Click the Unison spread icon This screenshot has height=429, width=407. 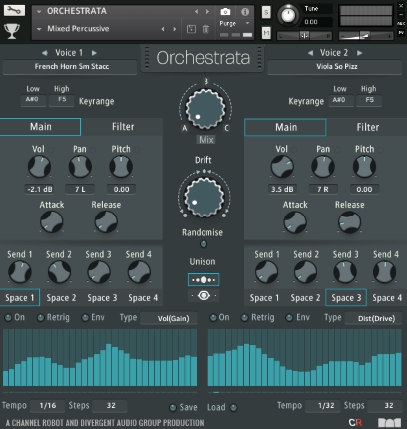point(203,280)
